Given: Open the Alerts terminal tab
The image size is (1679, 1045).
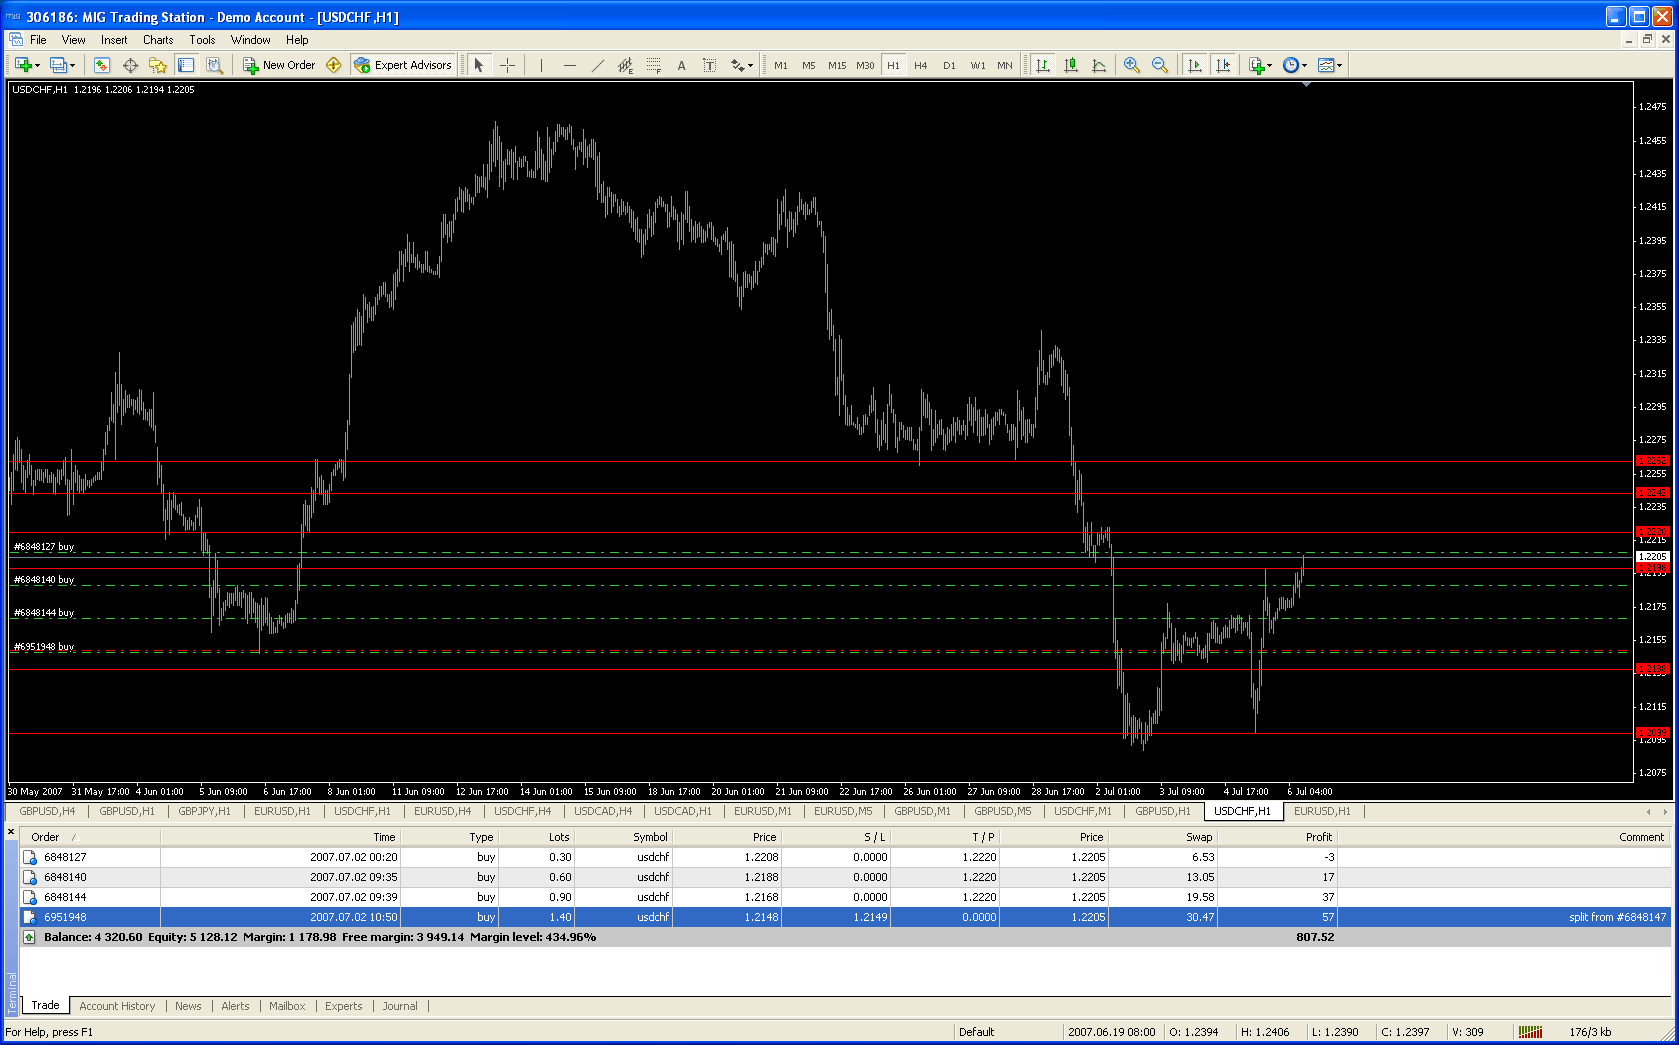Looking at the screenshot, I should [235, 1006].
